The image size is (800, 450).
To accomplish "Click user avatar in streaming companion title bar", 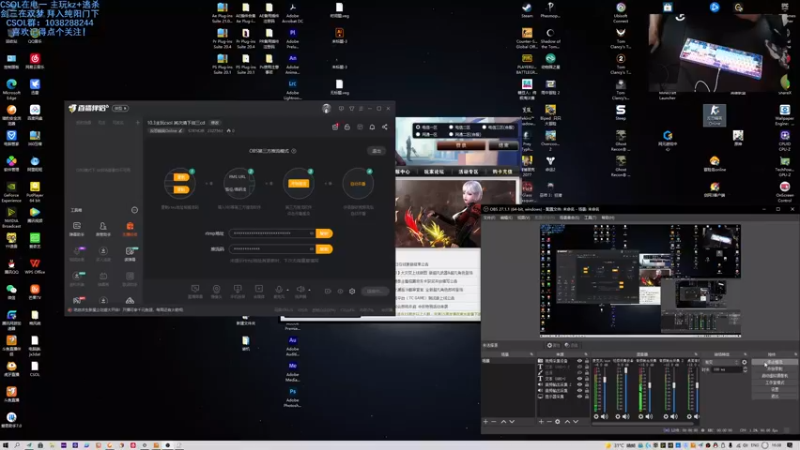I will tap(327, 108).
